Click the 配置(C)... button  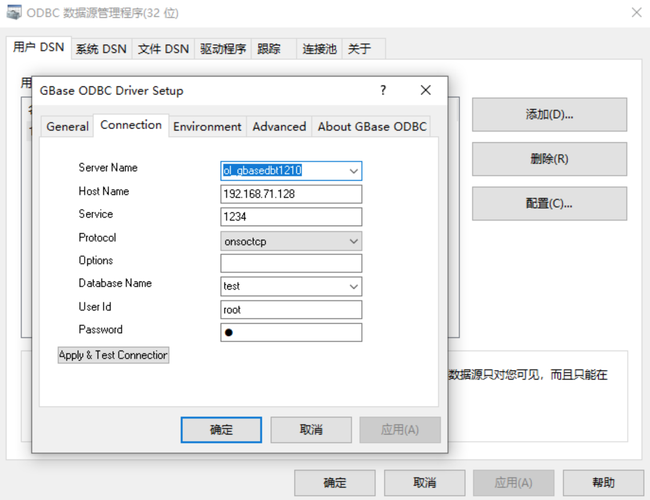click(549, 204)
